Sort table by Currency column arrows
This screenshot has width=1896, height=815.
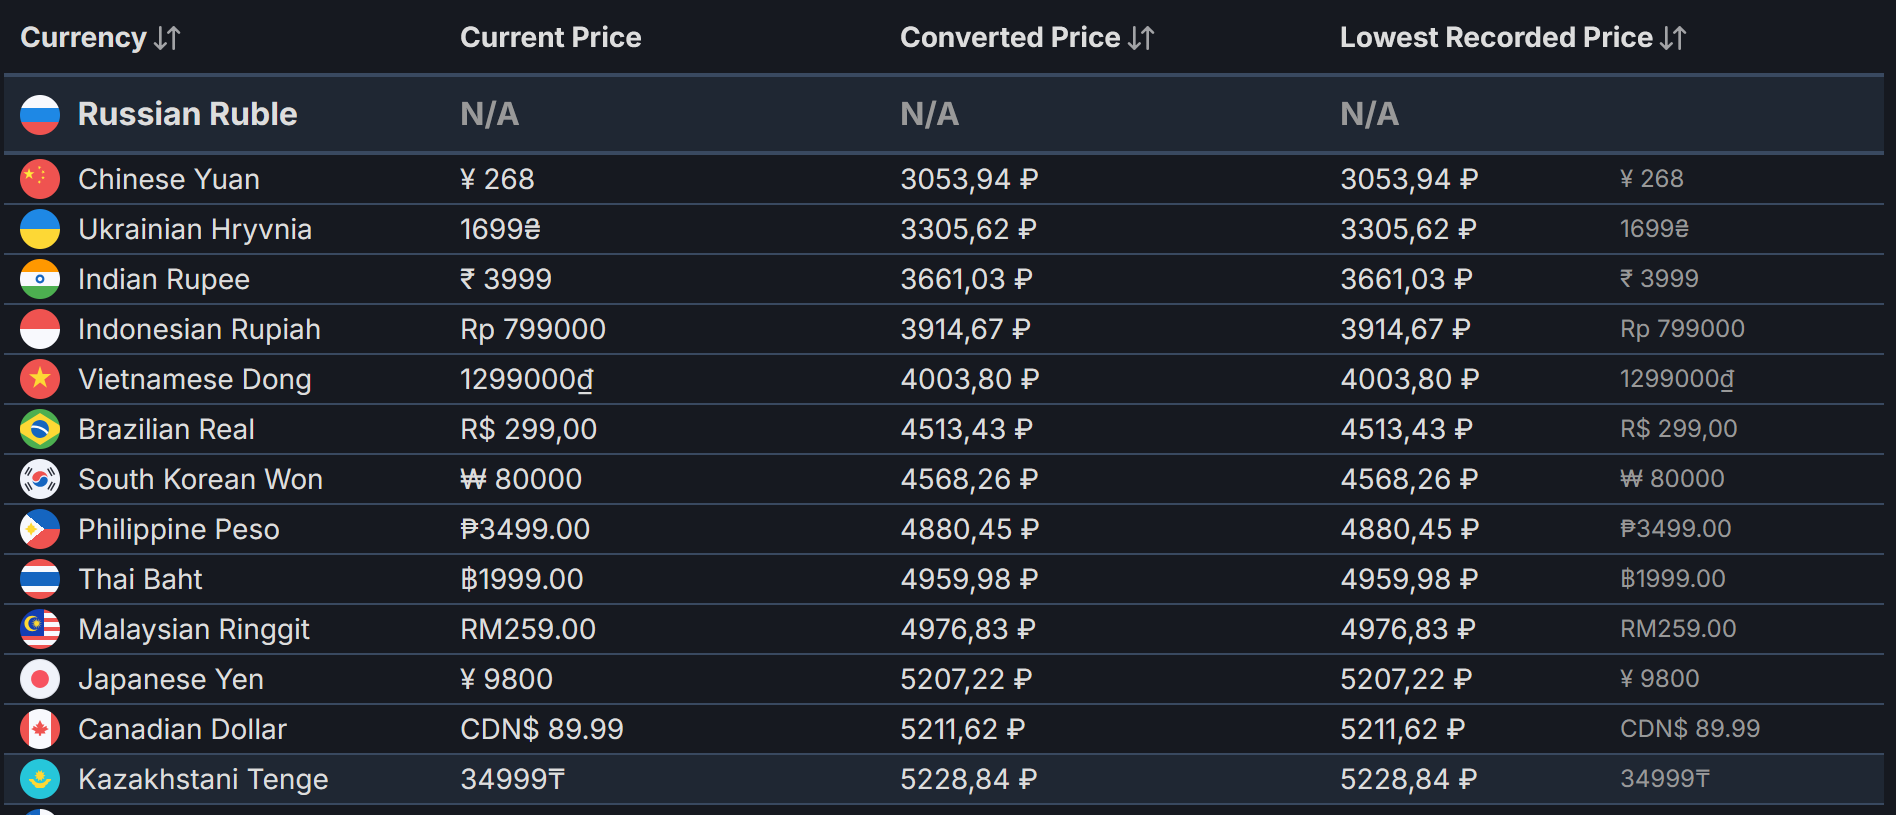(167, 38)
